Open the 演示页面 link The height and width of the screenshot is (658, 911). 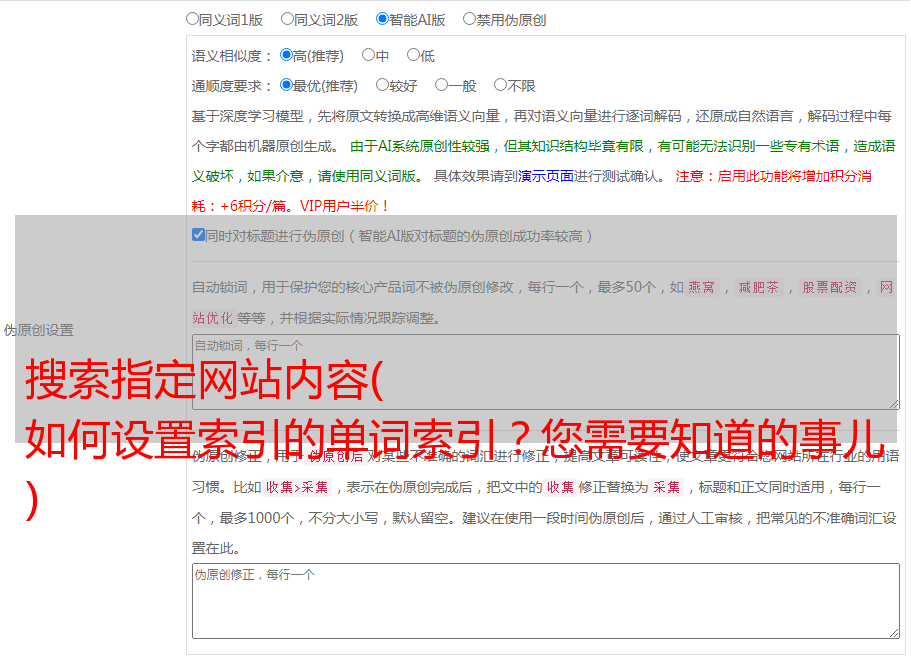pyautogui.click(x=546, y=176)
